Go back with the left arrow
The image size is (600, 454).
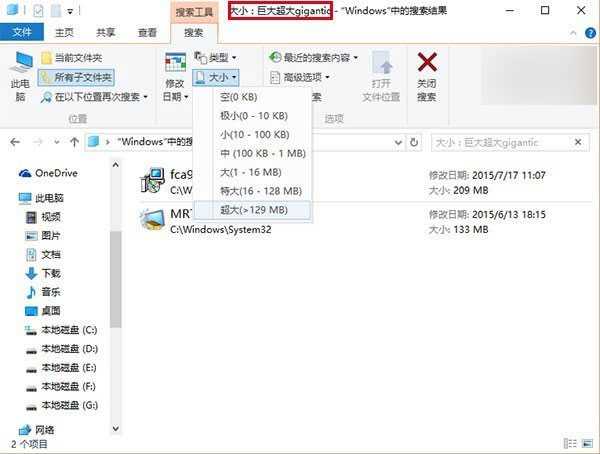point(15,142)
